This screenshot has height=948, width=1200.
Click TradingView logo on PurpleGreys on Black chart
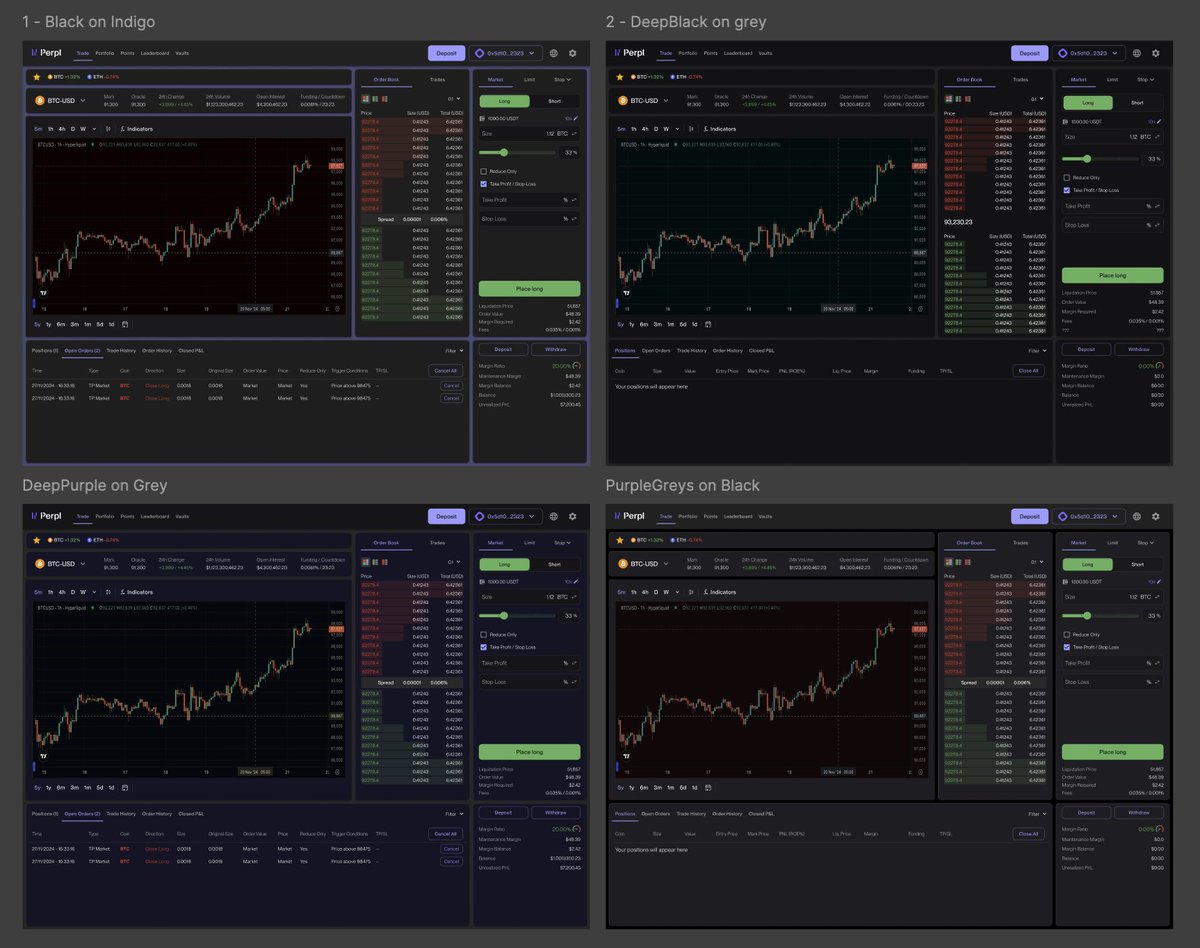(627, 756)
